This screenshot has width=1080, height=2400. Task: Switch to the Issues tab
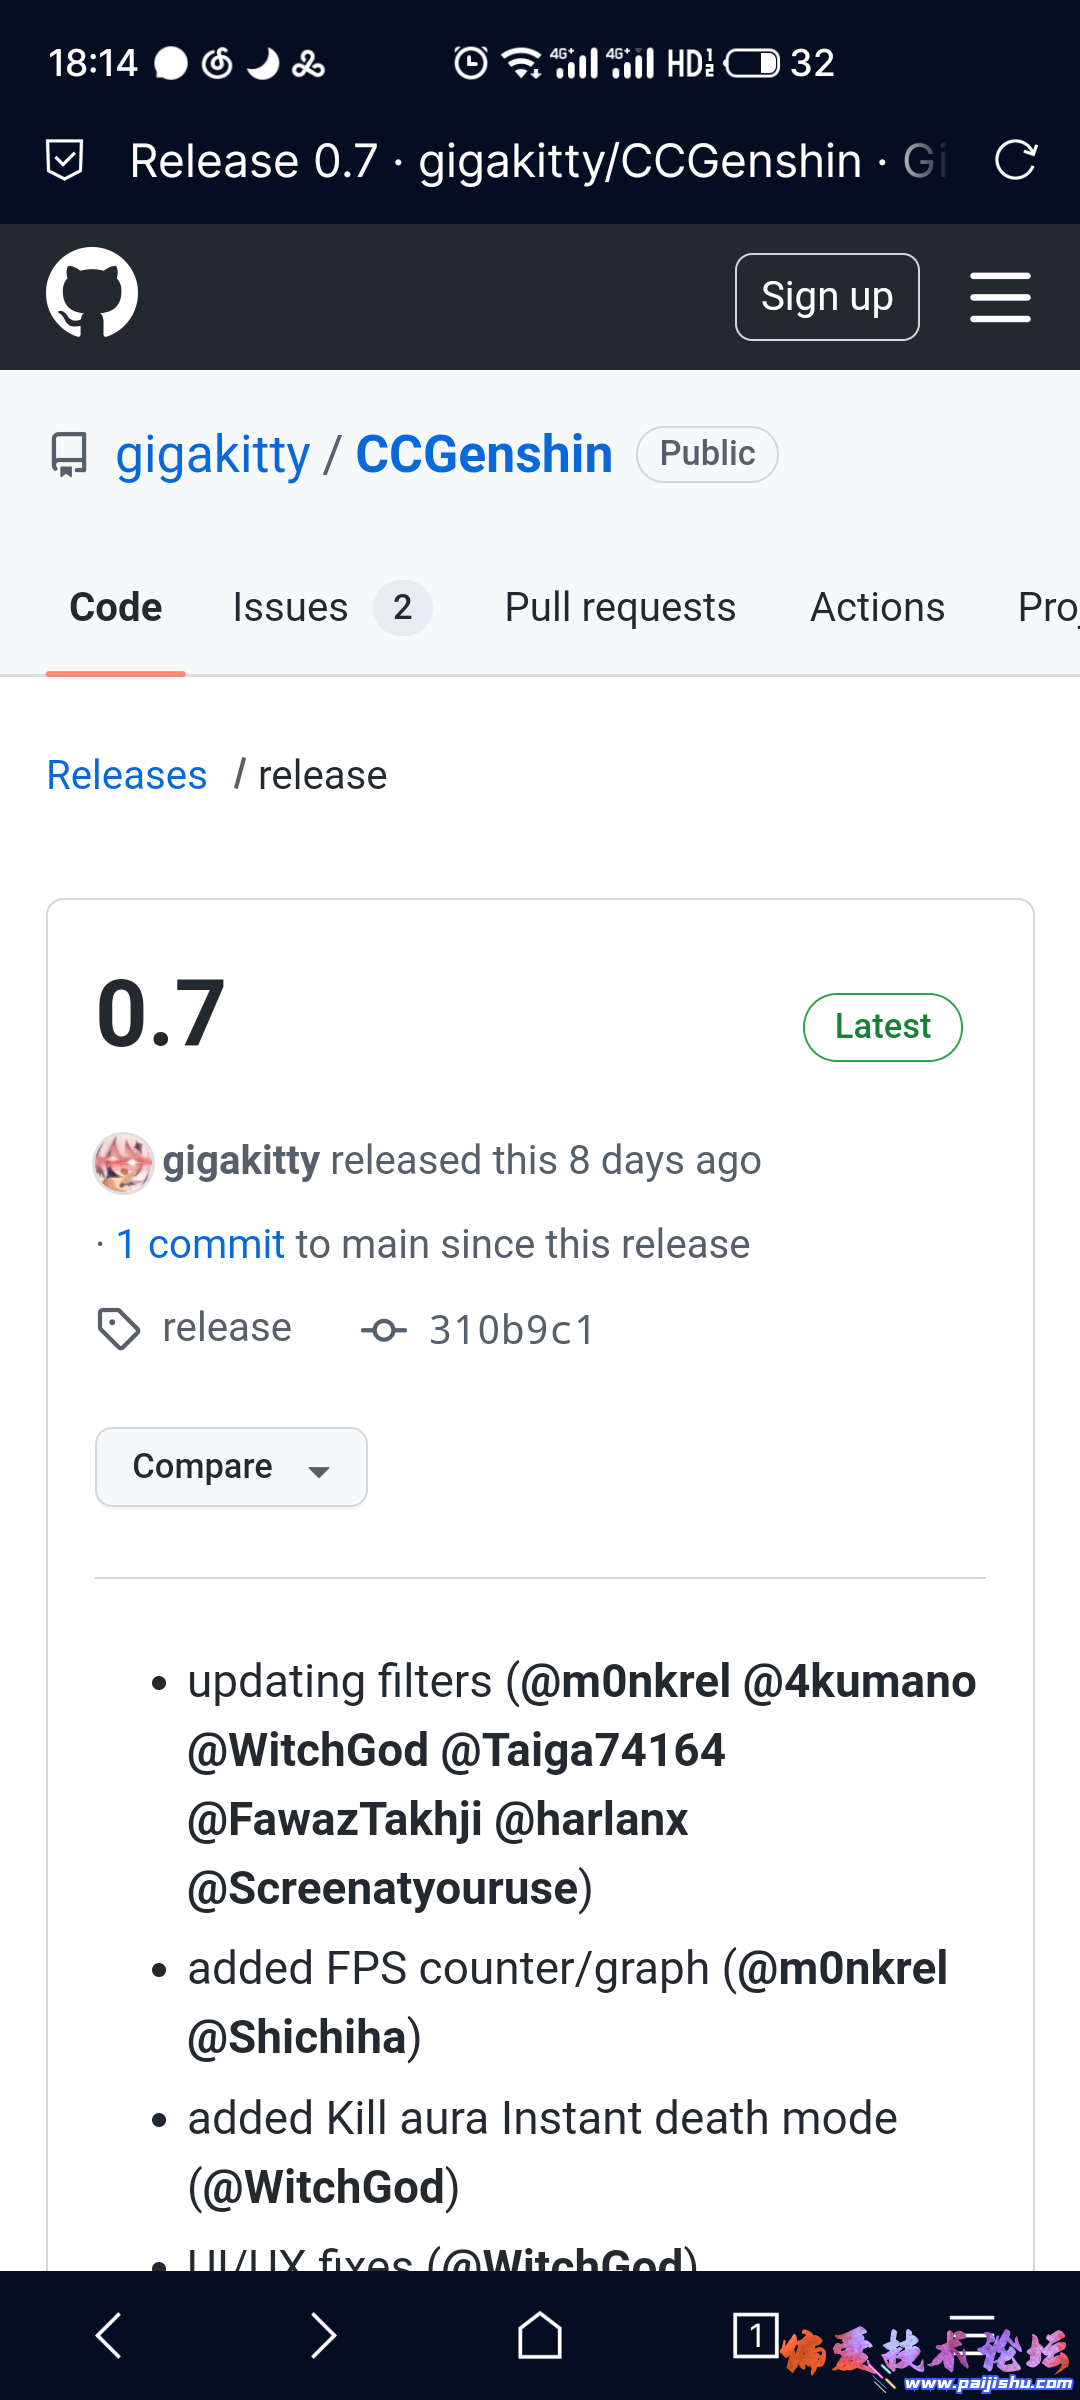[289, 607]
